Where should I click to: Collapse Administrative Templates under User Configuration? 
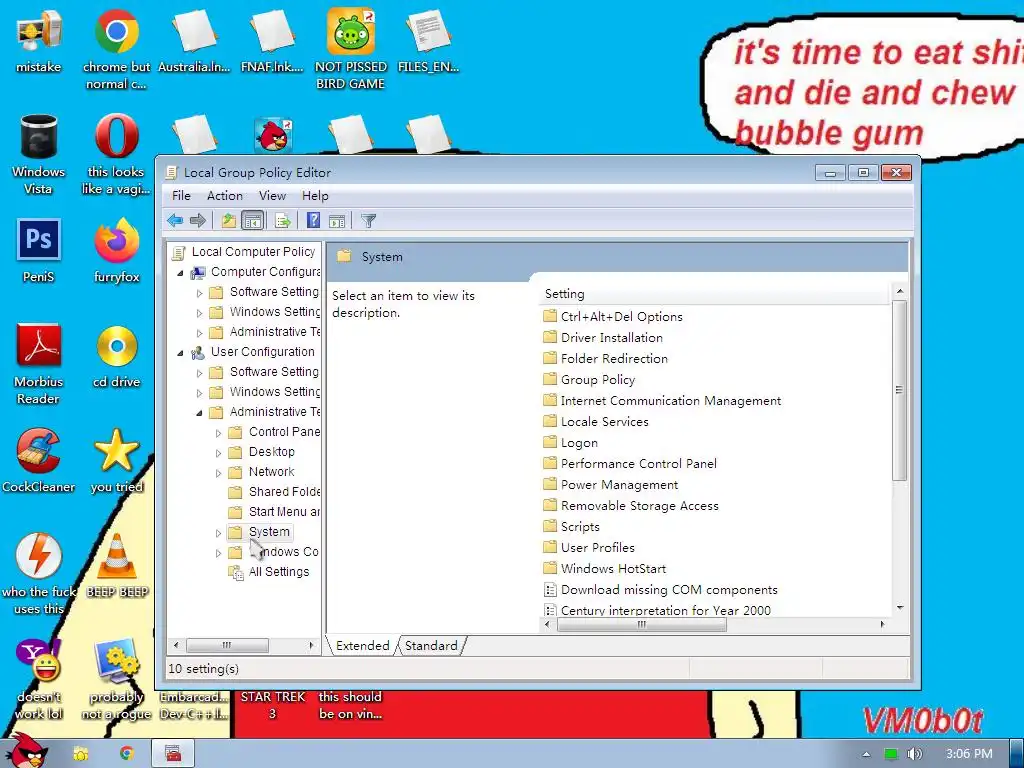point(199,413)
